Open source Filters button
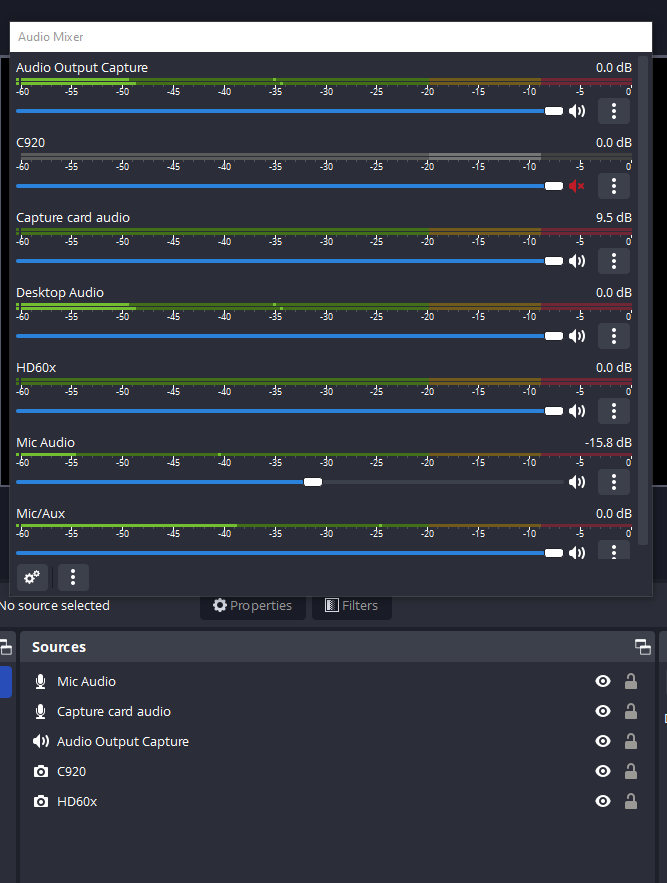Image resolution: width=667 pixels, height=883 pixels. 352,606
